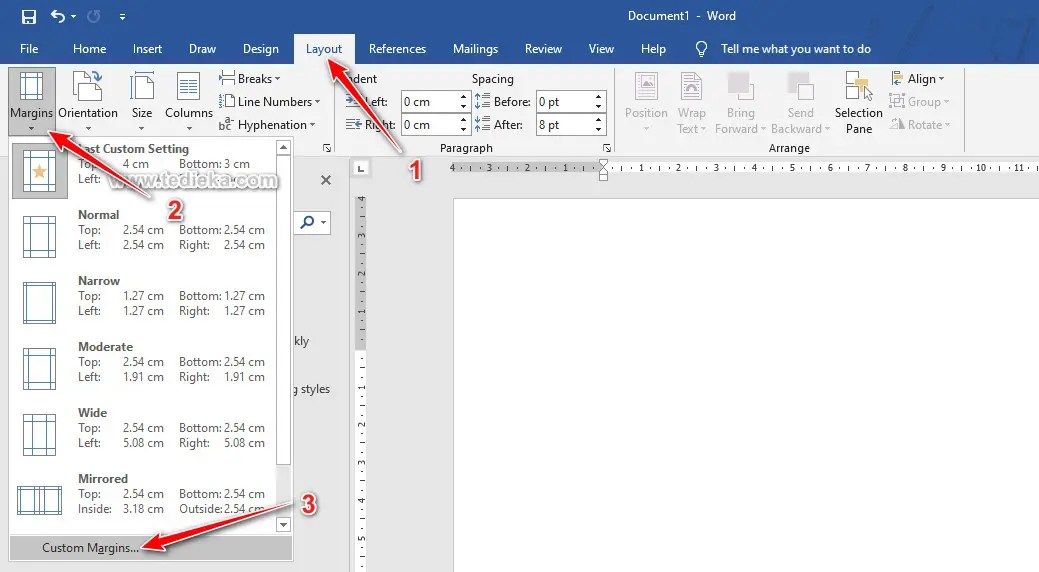Click the Margins button
Screen dimensions: 1039x572
coord(31,101)
